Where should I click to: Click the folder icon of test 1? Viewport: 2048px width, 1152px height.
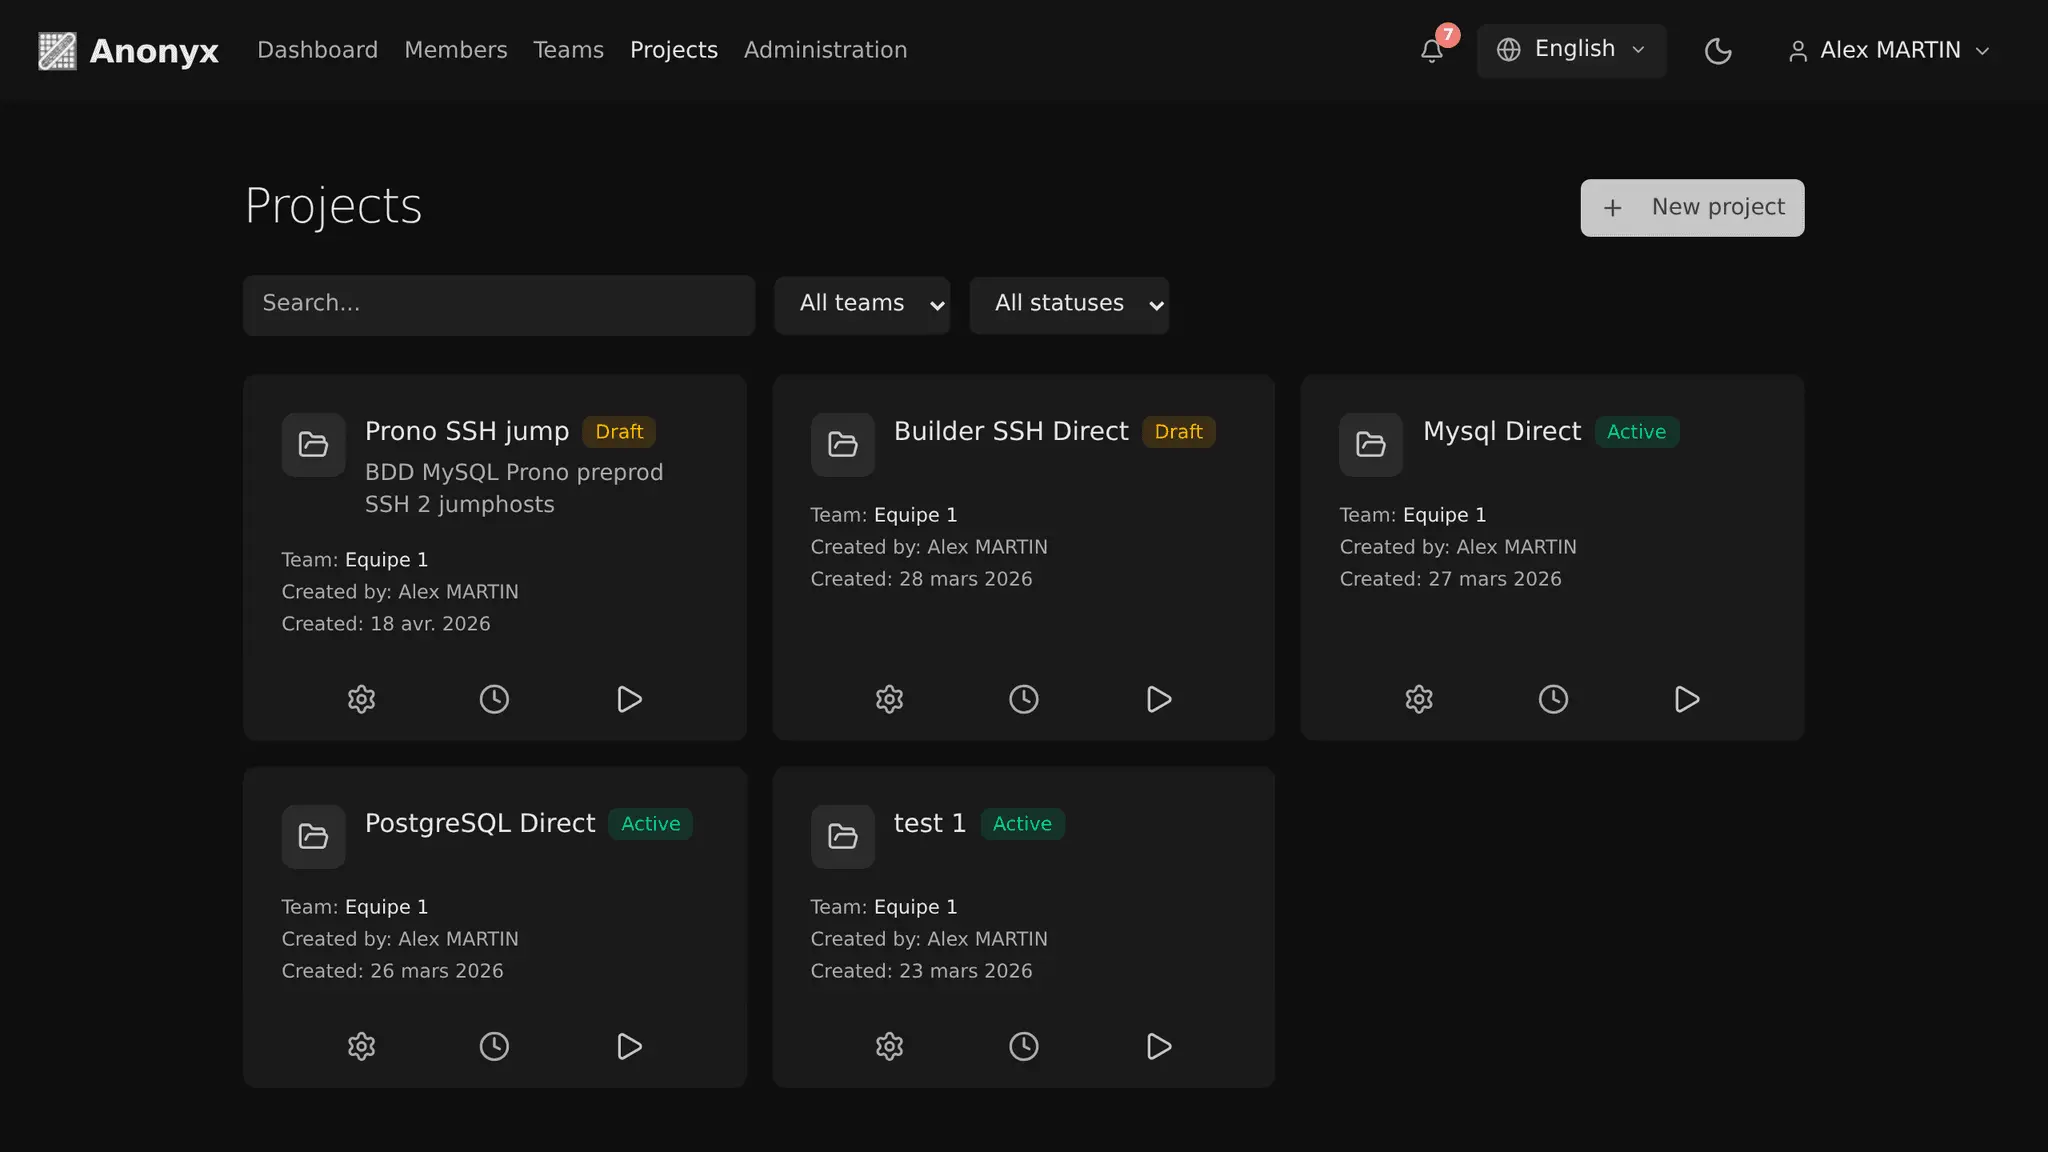[x=842, y=836]
